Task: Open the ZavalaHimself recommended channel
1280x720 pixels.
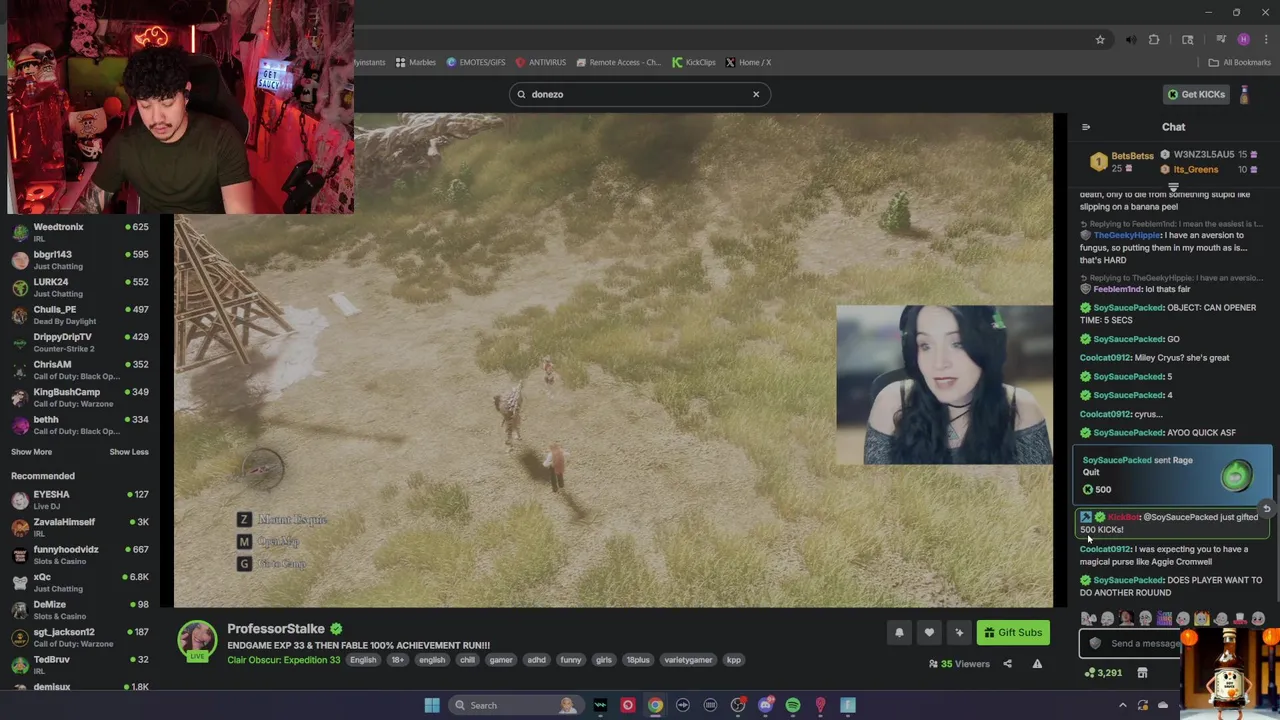Action: 80,527
